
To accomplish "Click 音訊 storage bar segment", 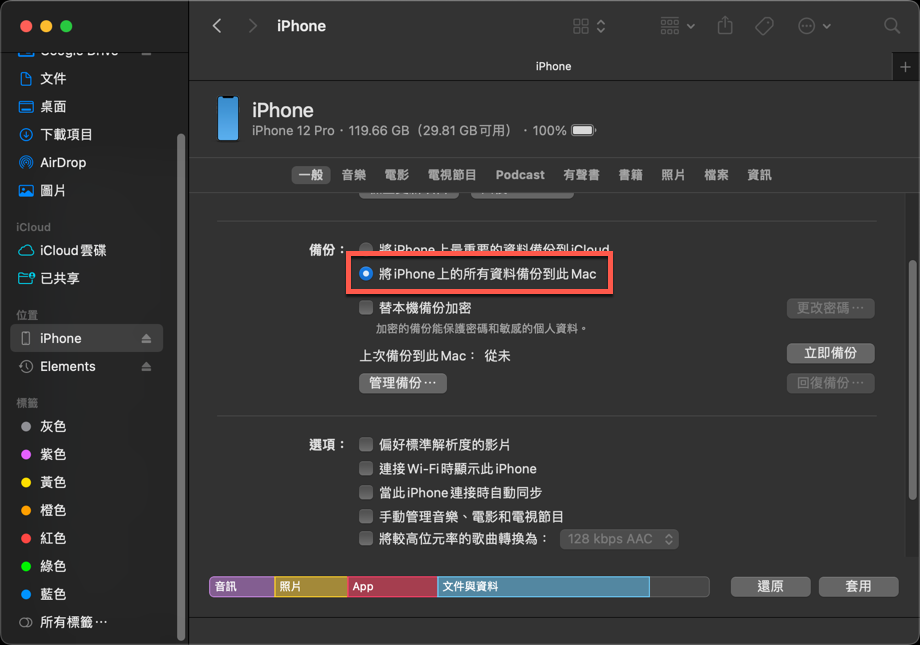I will [242, 586].
